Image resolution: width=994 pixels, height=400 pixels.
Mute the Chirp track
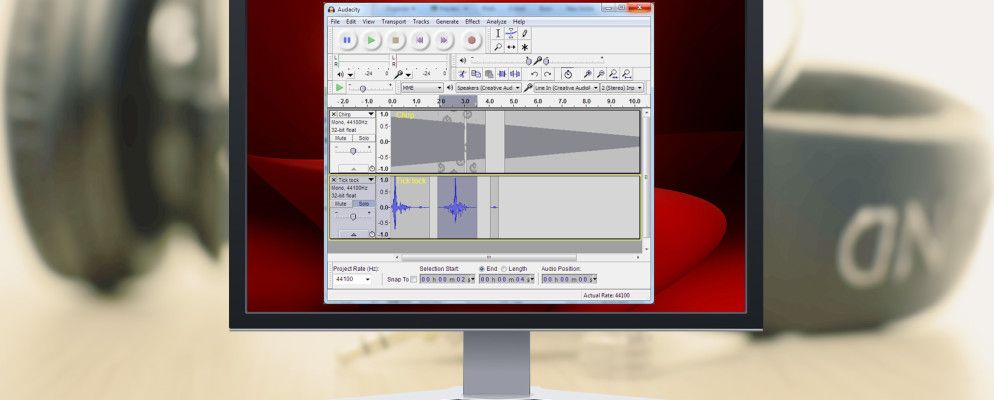pyautogui.click(x=341, y=138)
